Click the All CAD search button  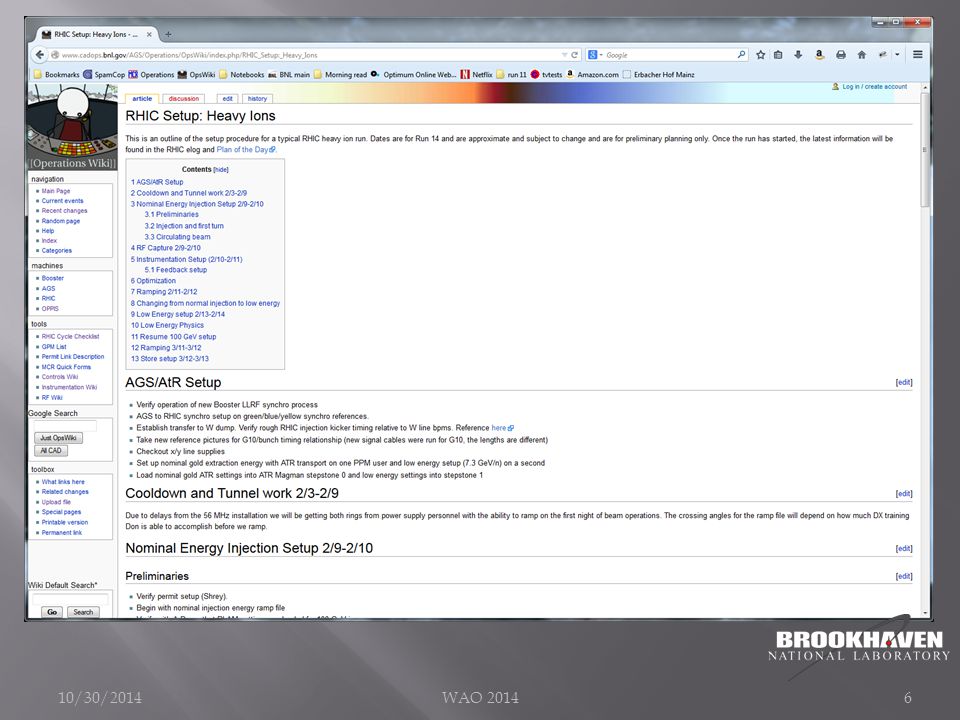click(x=51, y=451)
